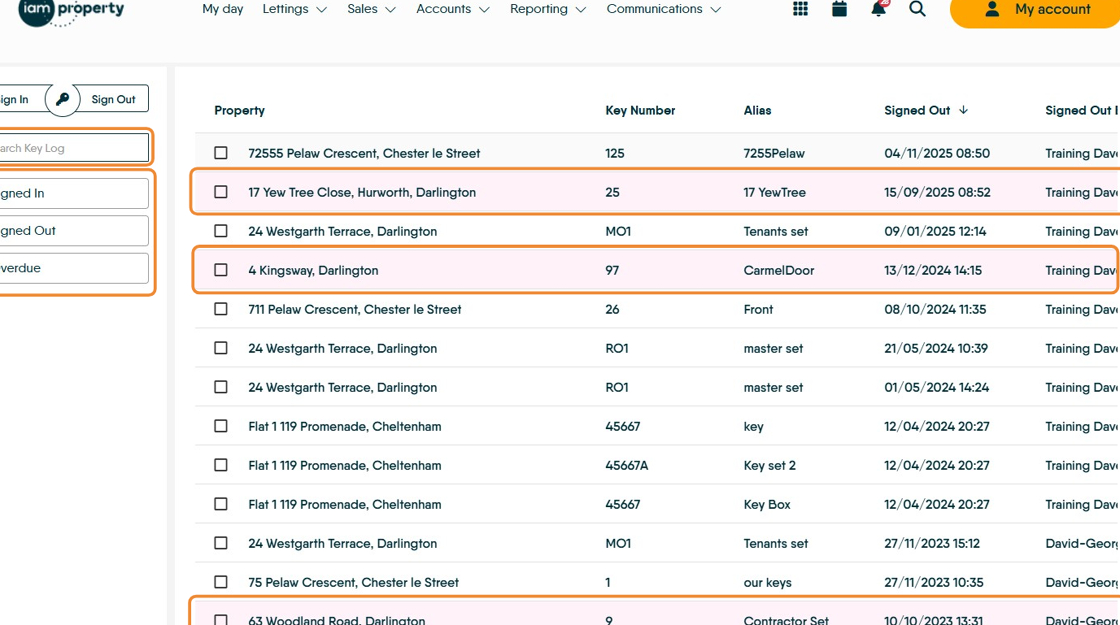Screen dimensions: 1120x625
Task: Expand the Sales menu
Action: pos(371,9)
